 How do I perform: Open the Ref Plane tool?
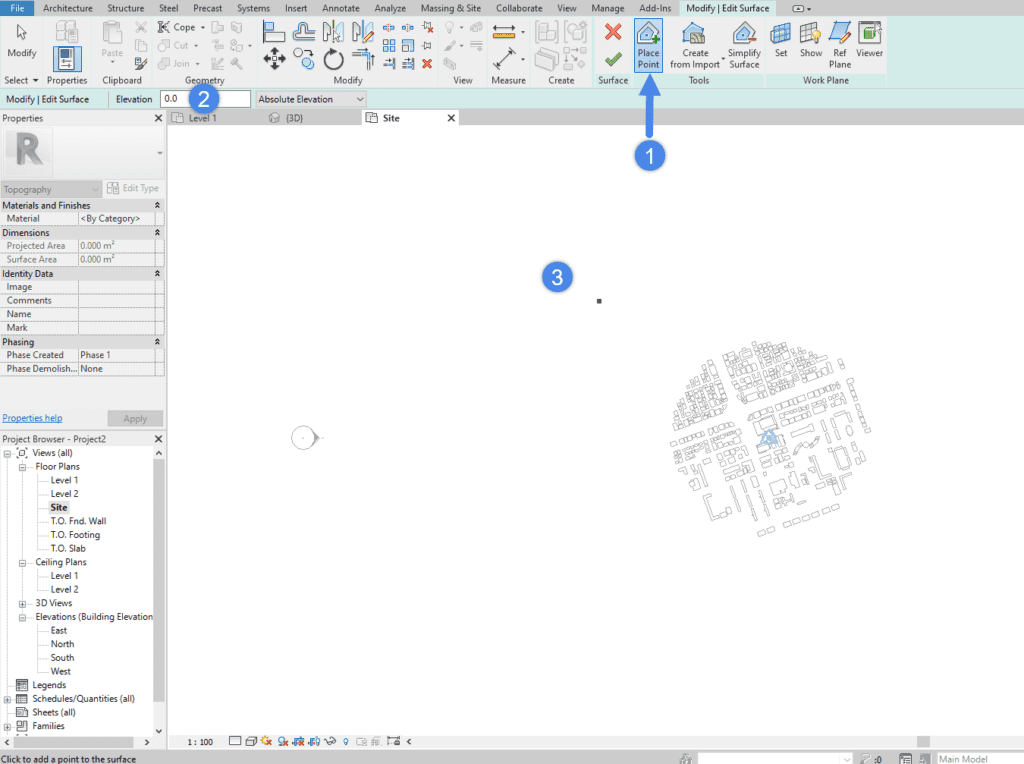841,44
